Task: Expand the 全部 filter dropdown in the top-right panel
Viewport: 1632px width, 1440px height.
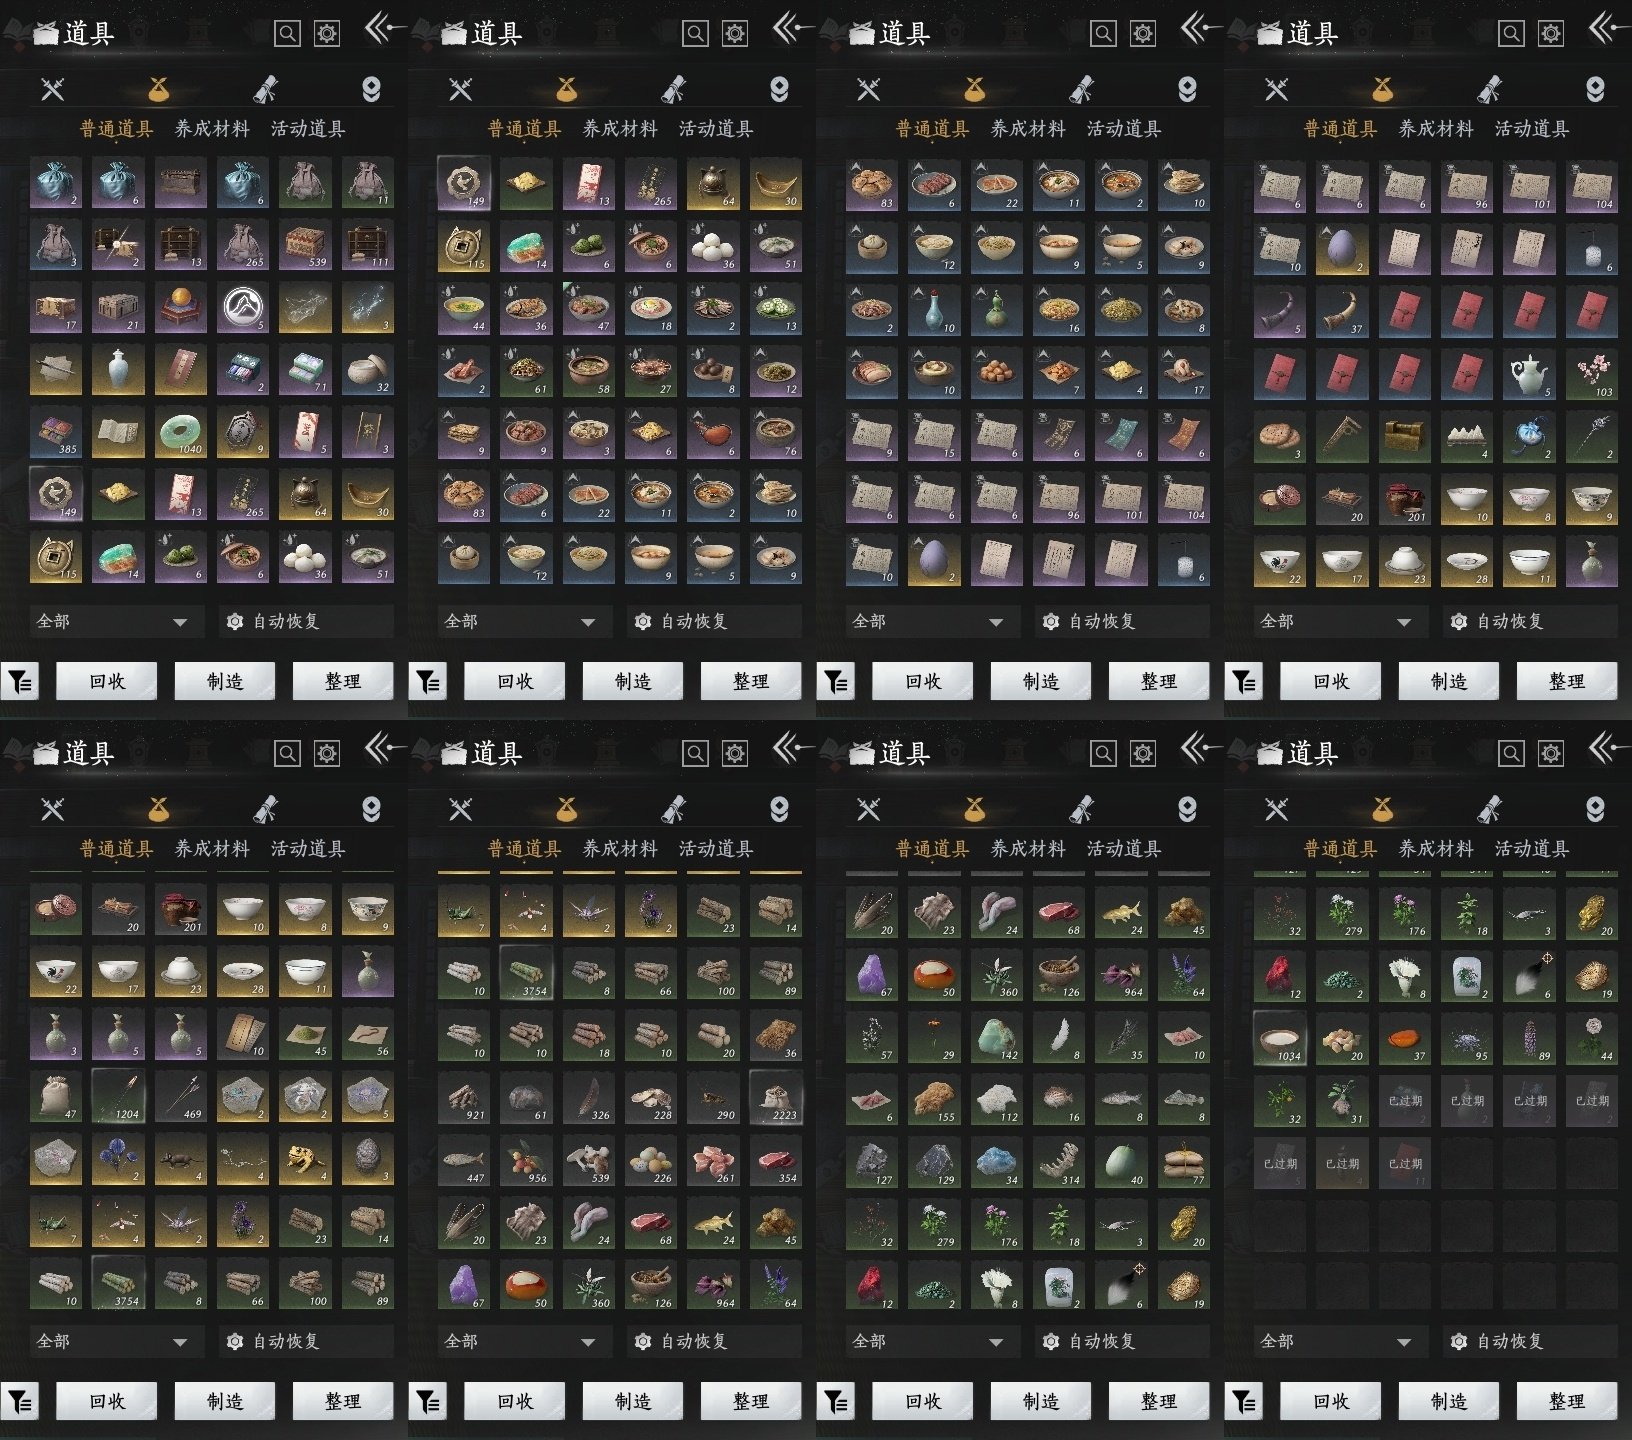Action: 1336,622
